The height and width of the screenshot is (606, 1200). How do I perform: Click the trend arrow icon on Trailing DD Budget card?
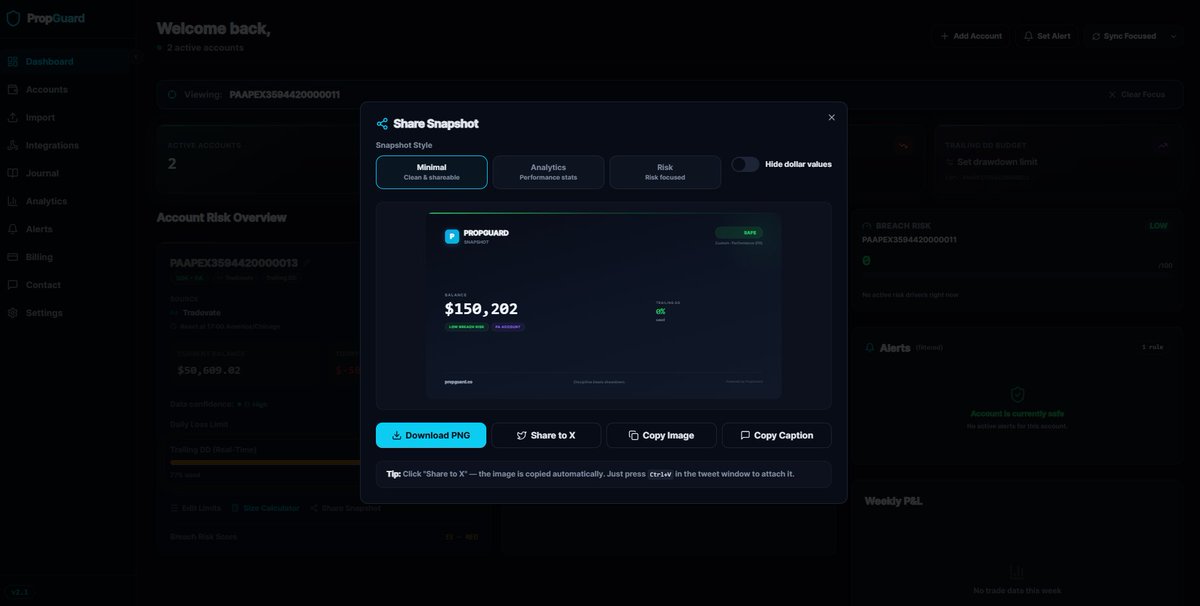(1163, 145)
